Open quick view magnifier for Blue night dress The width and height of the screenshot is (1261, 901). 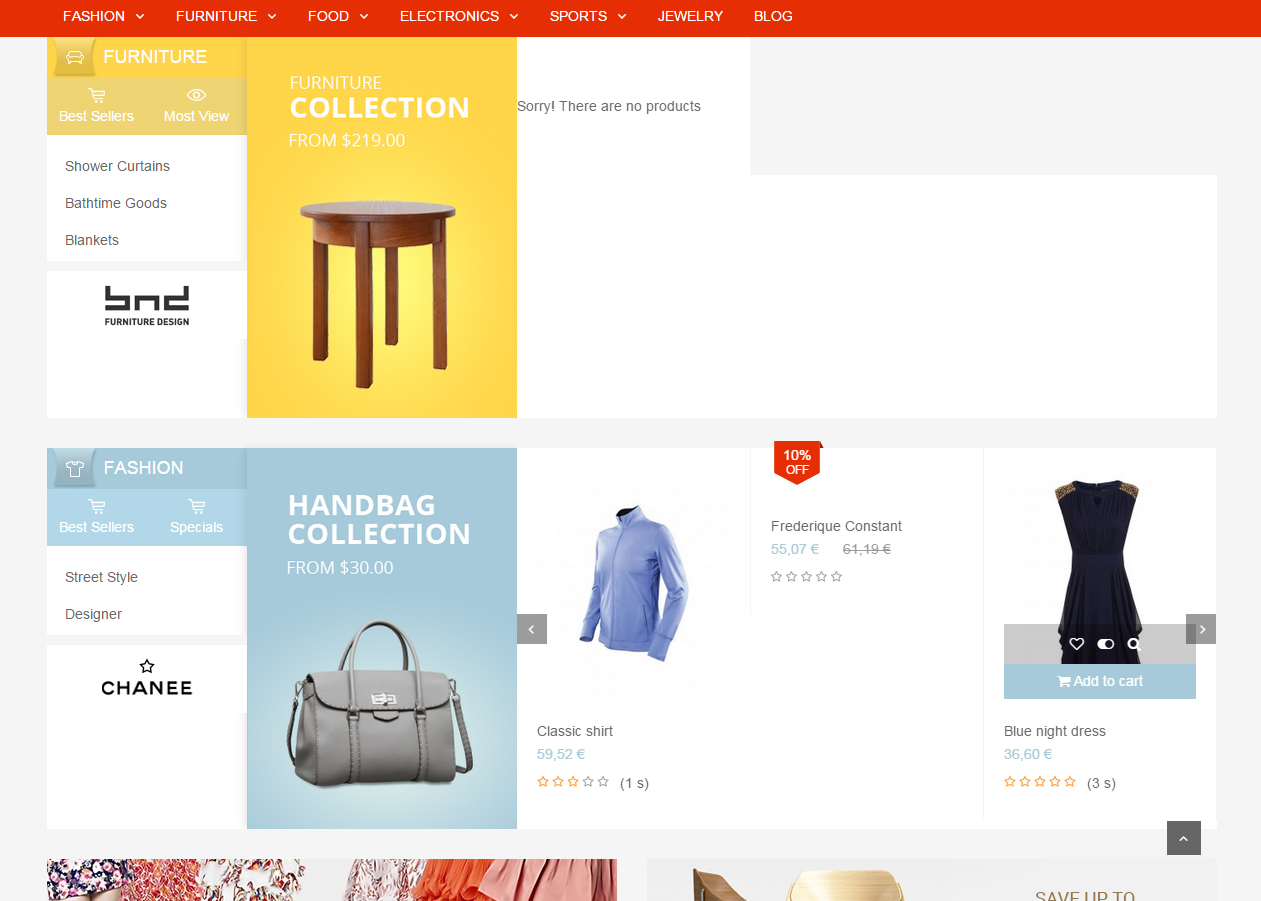[1135, 644]
